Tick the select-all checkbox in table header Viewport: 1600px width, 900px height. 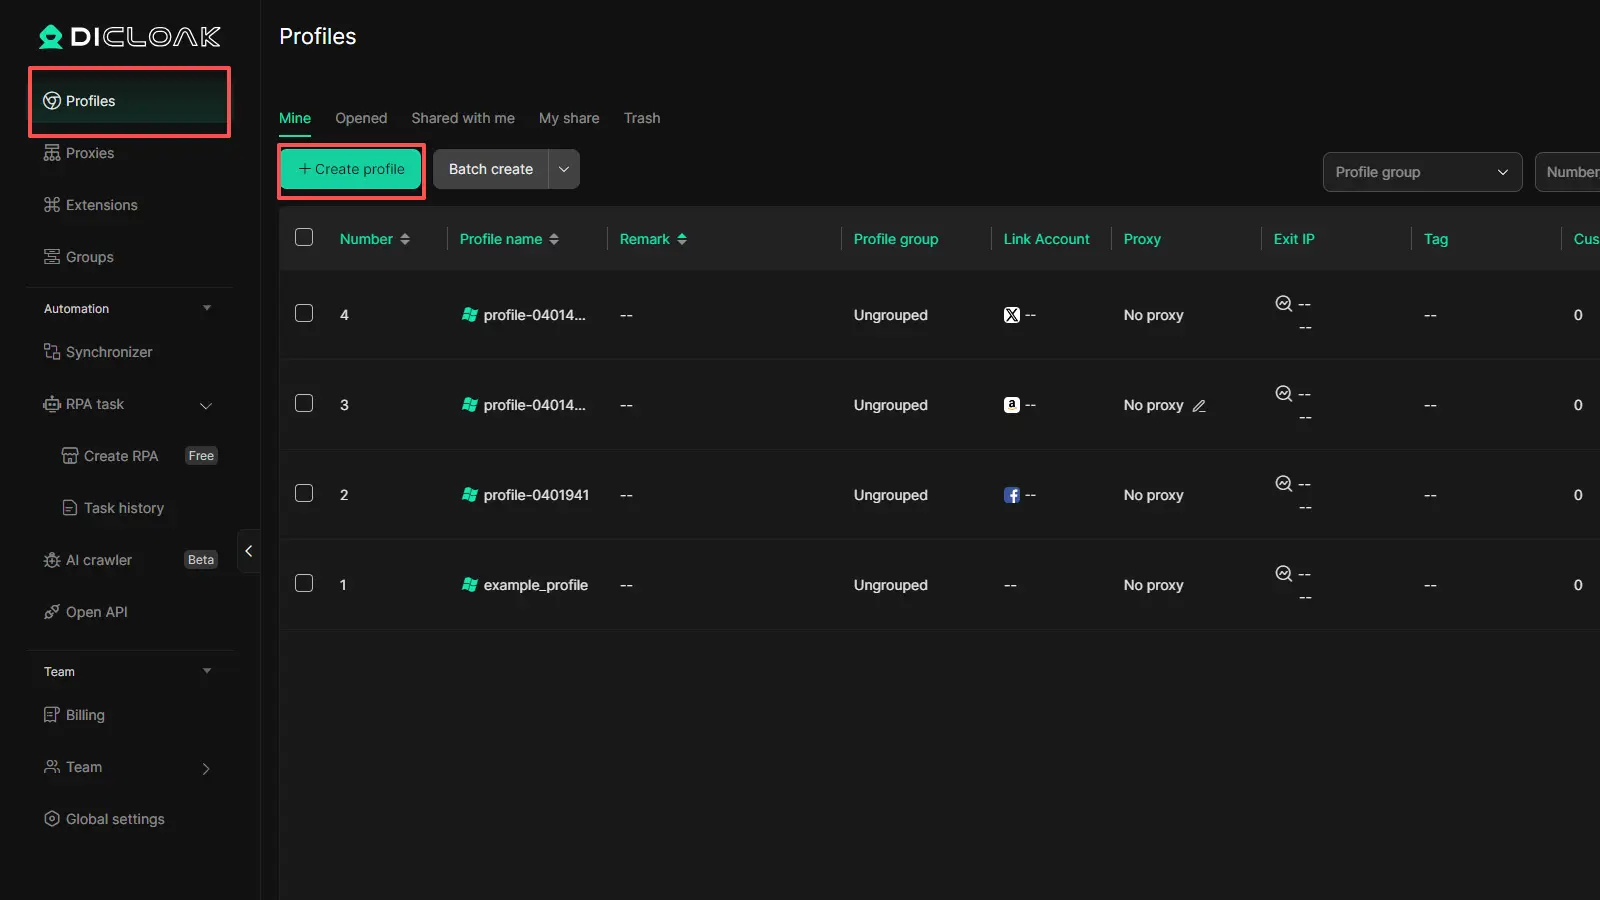[304, 237]
